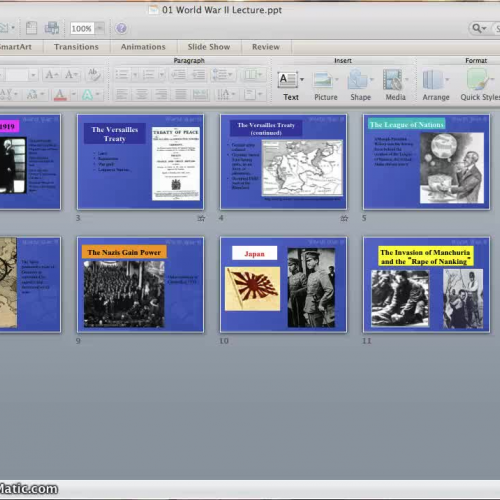
Task: Select slide 10 Japan thumbnail
Action: 283,285
